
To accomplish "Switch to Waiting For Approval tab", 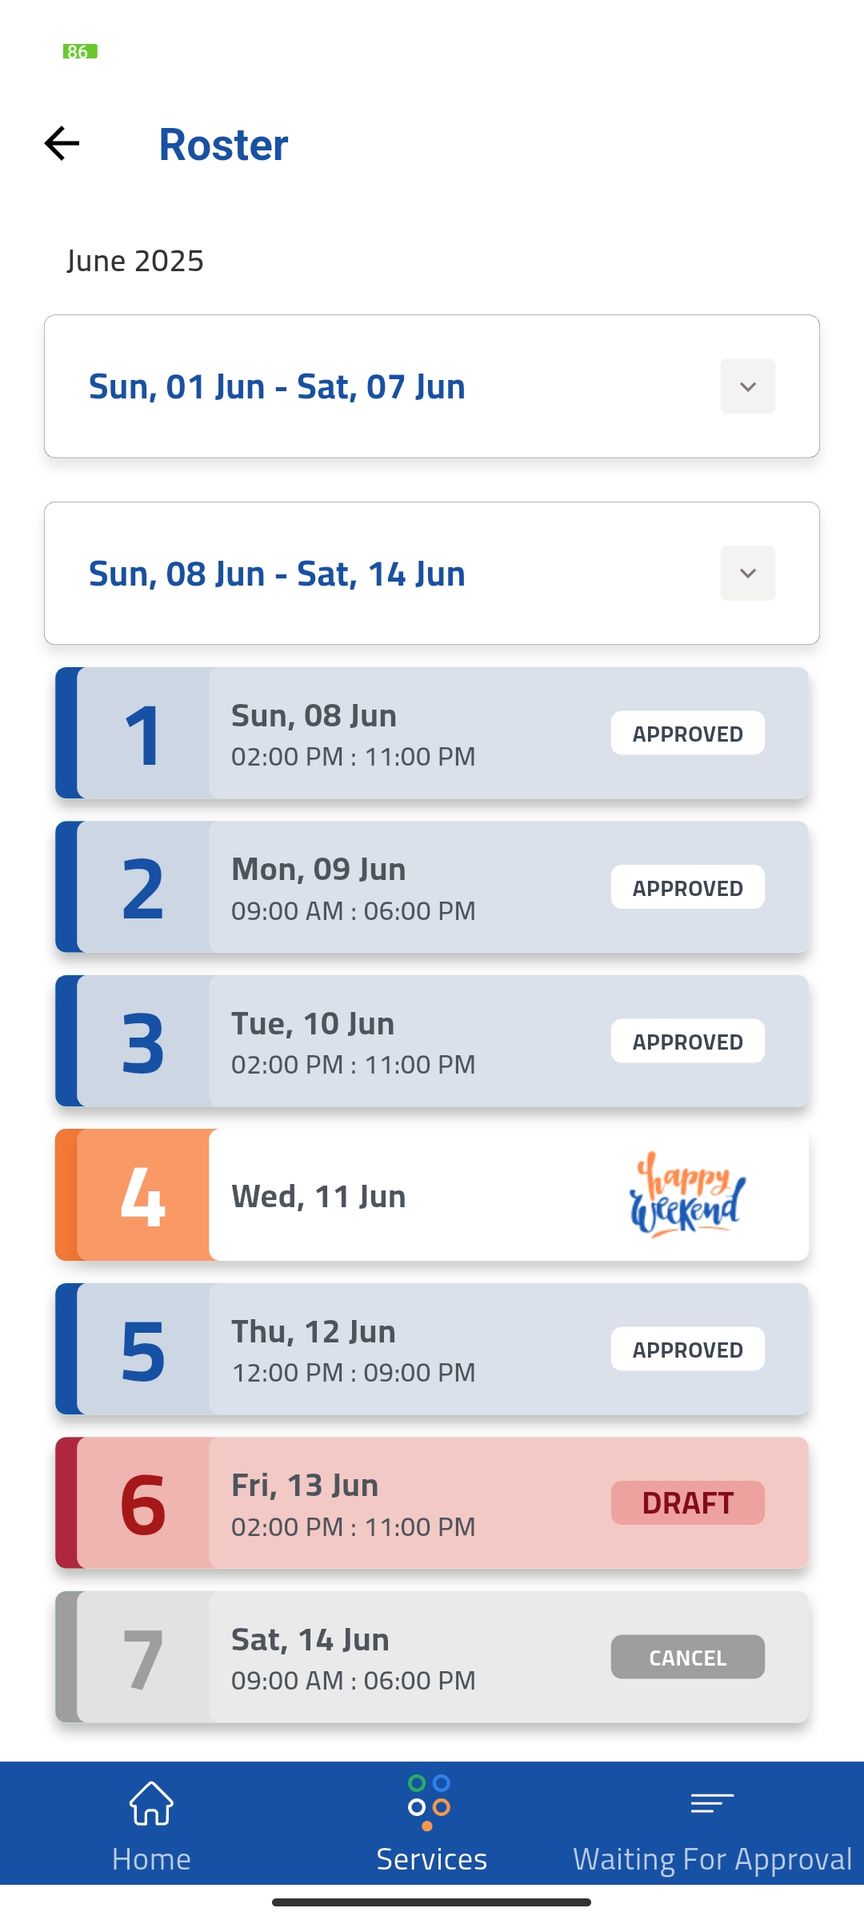I will 712,1858.
